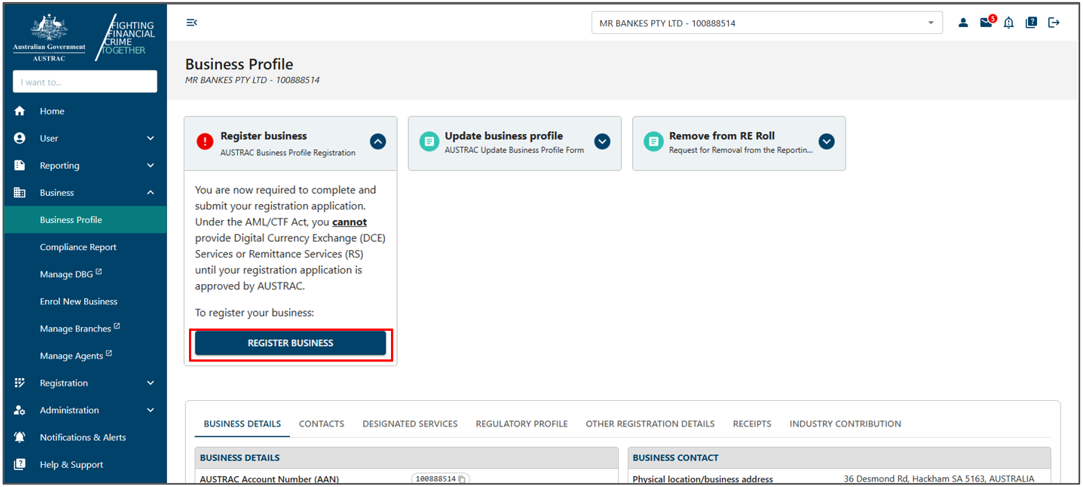This screenshot has height=487, width=1083.
Task: Click the green form icon on Update business profile
Action: point(430,142)
